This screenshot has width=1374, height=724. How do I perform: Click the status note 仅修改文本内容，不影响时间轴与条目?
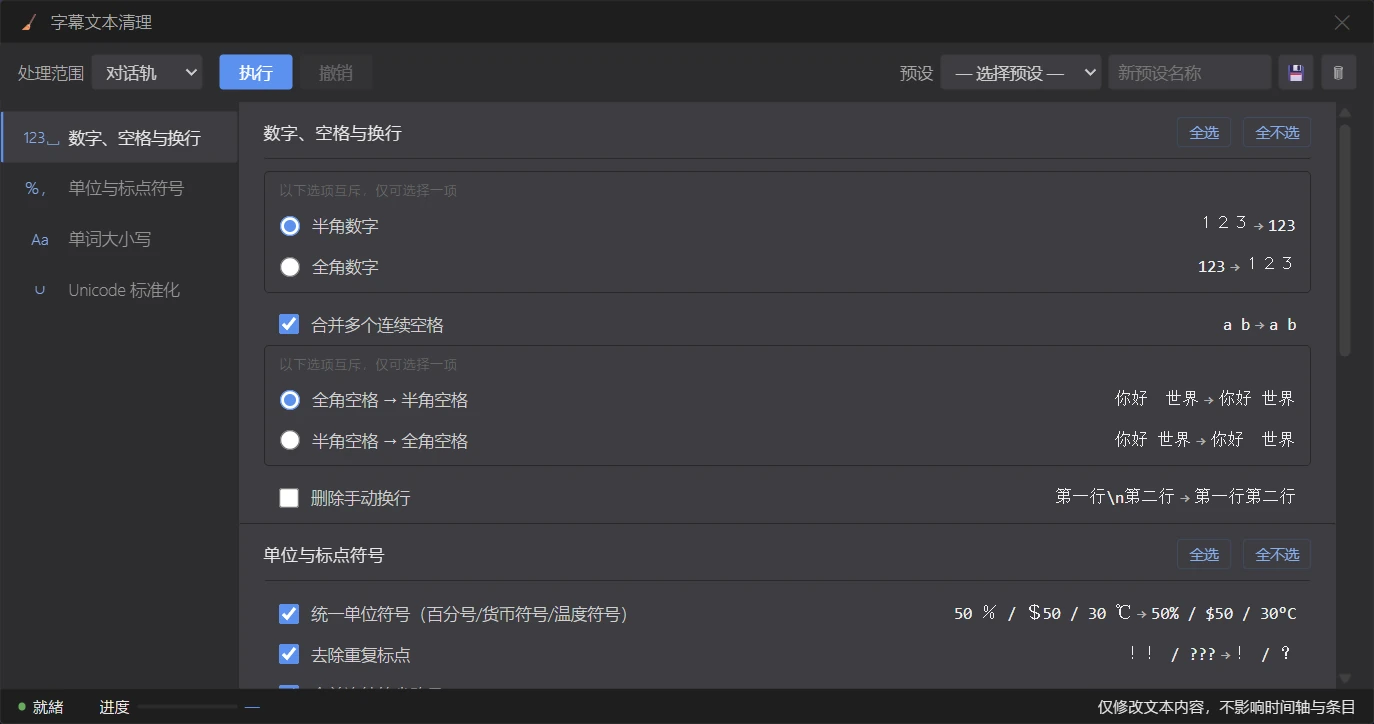pyautogui.click(x=1226, y=707)
